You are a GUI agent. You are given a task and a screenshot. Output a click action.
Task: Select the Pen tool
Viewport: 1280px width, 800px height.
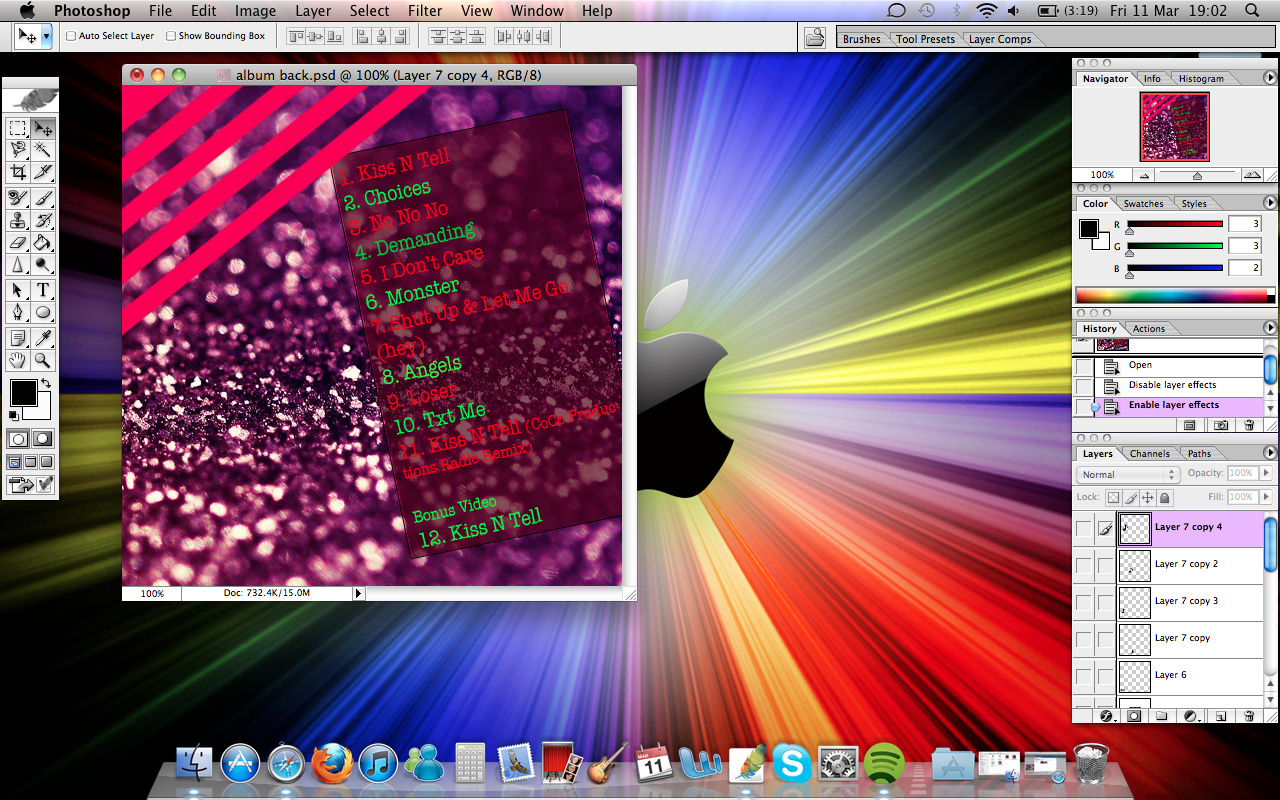[x=18, y=312]
